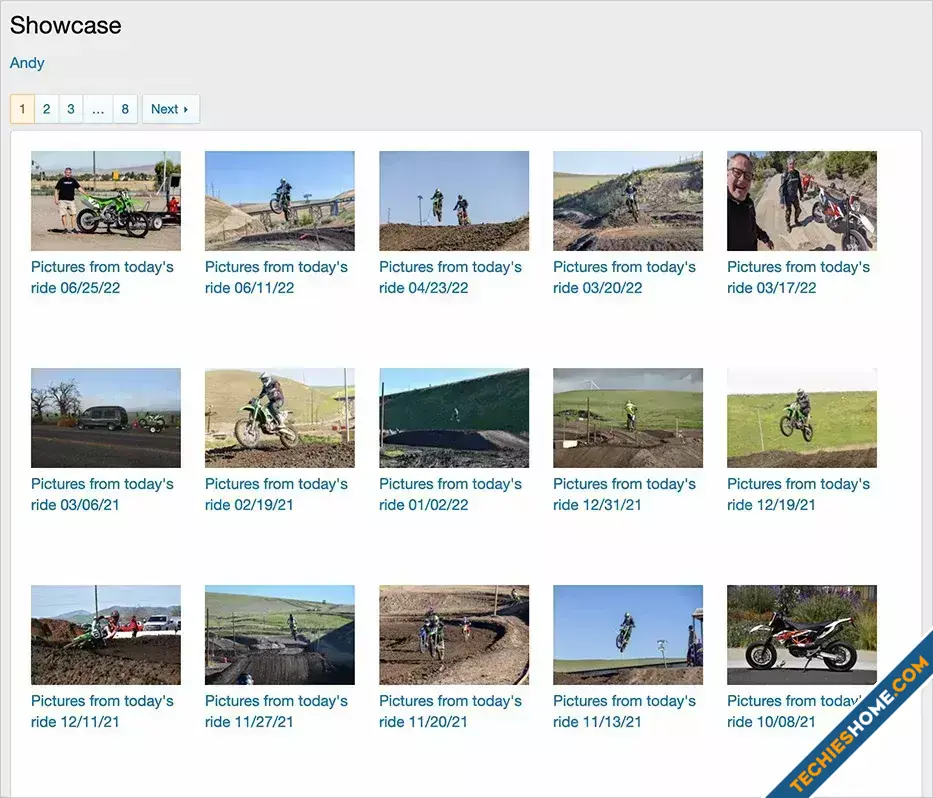
Task: Open thumbnail for ride 11/20/21
Action: coord(454,635)
